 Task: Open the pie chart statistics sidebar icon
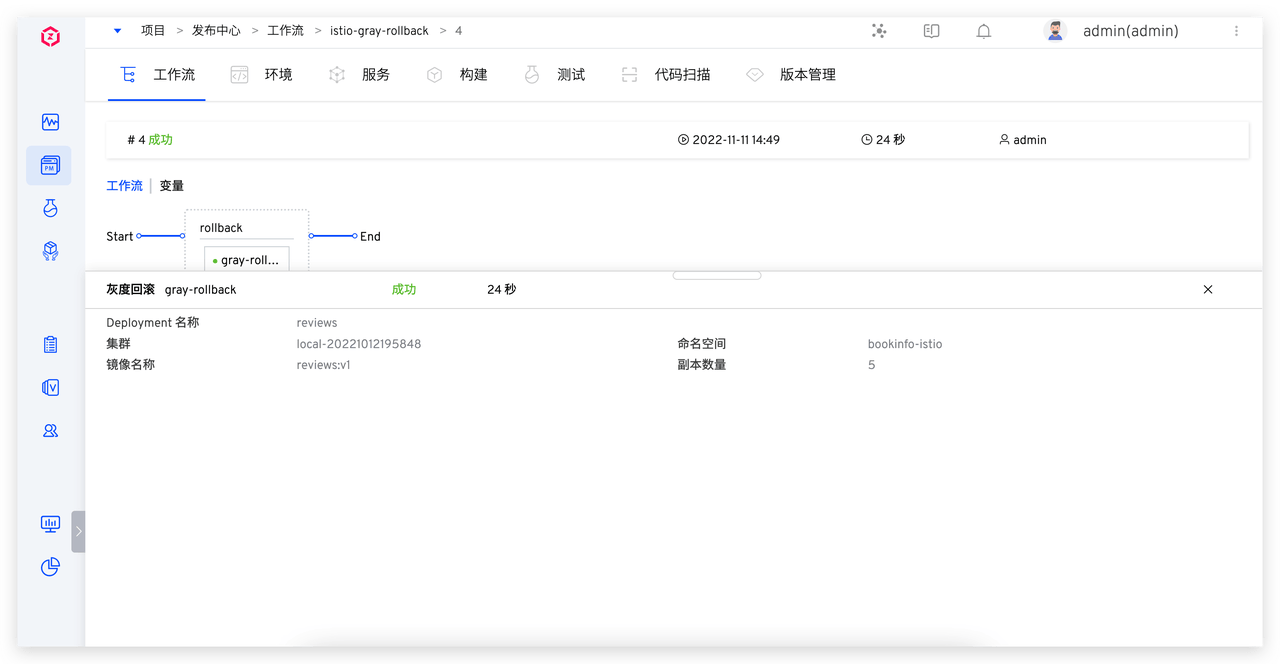(x=50, y=567)
